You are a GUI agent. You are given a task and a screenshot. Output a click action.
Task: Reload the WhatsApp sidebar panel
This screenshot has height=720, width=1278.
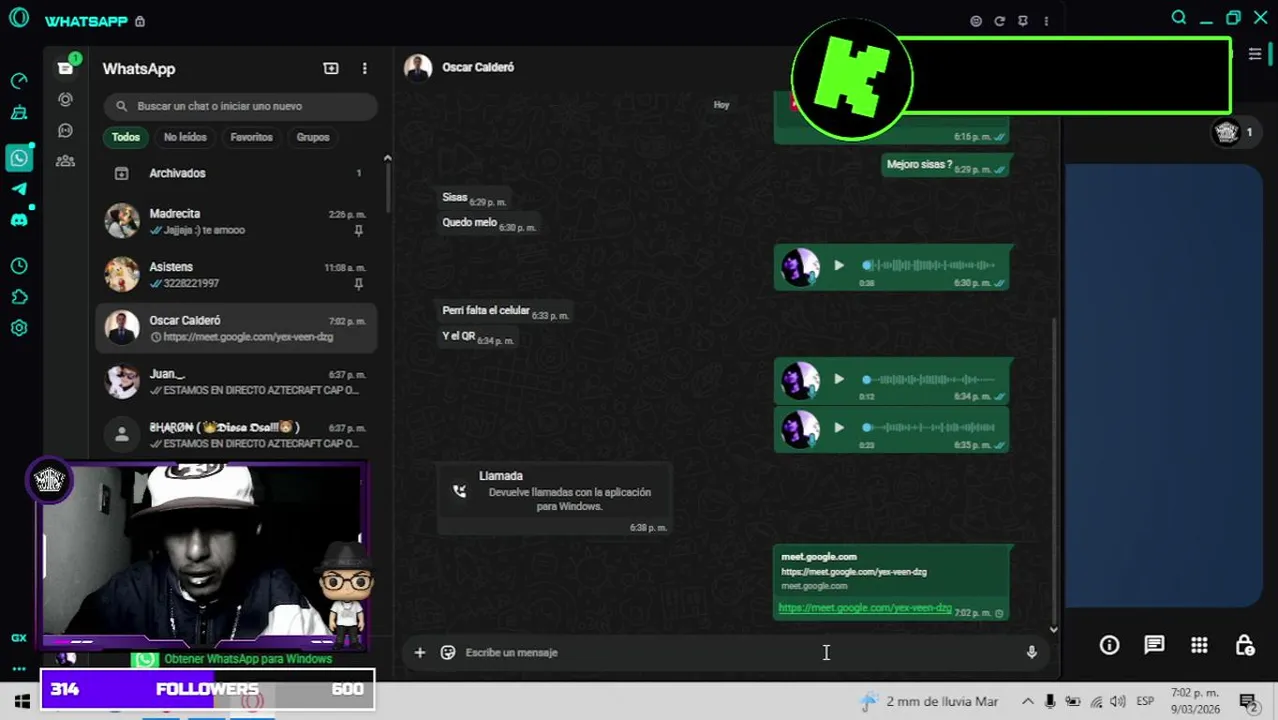pyautogui.click(x=999, y=21)
